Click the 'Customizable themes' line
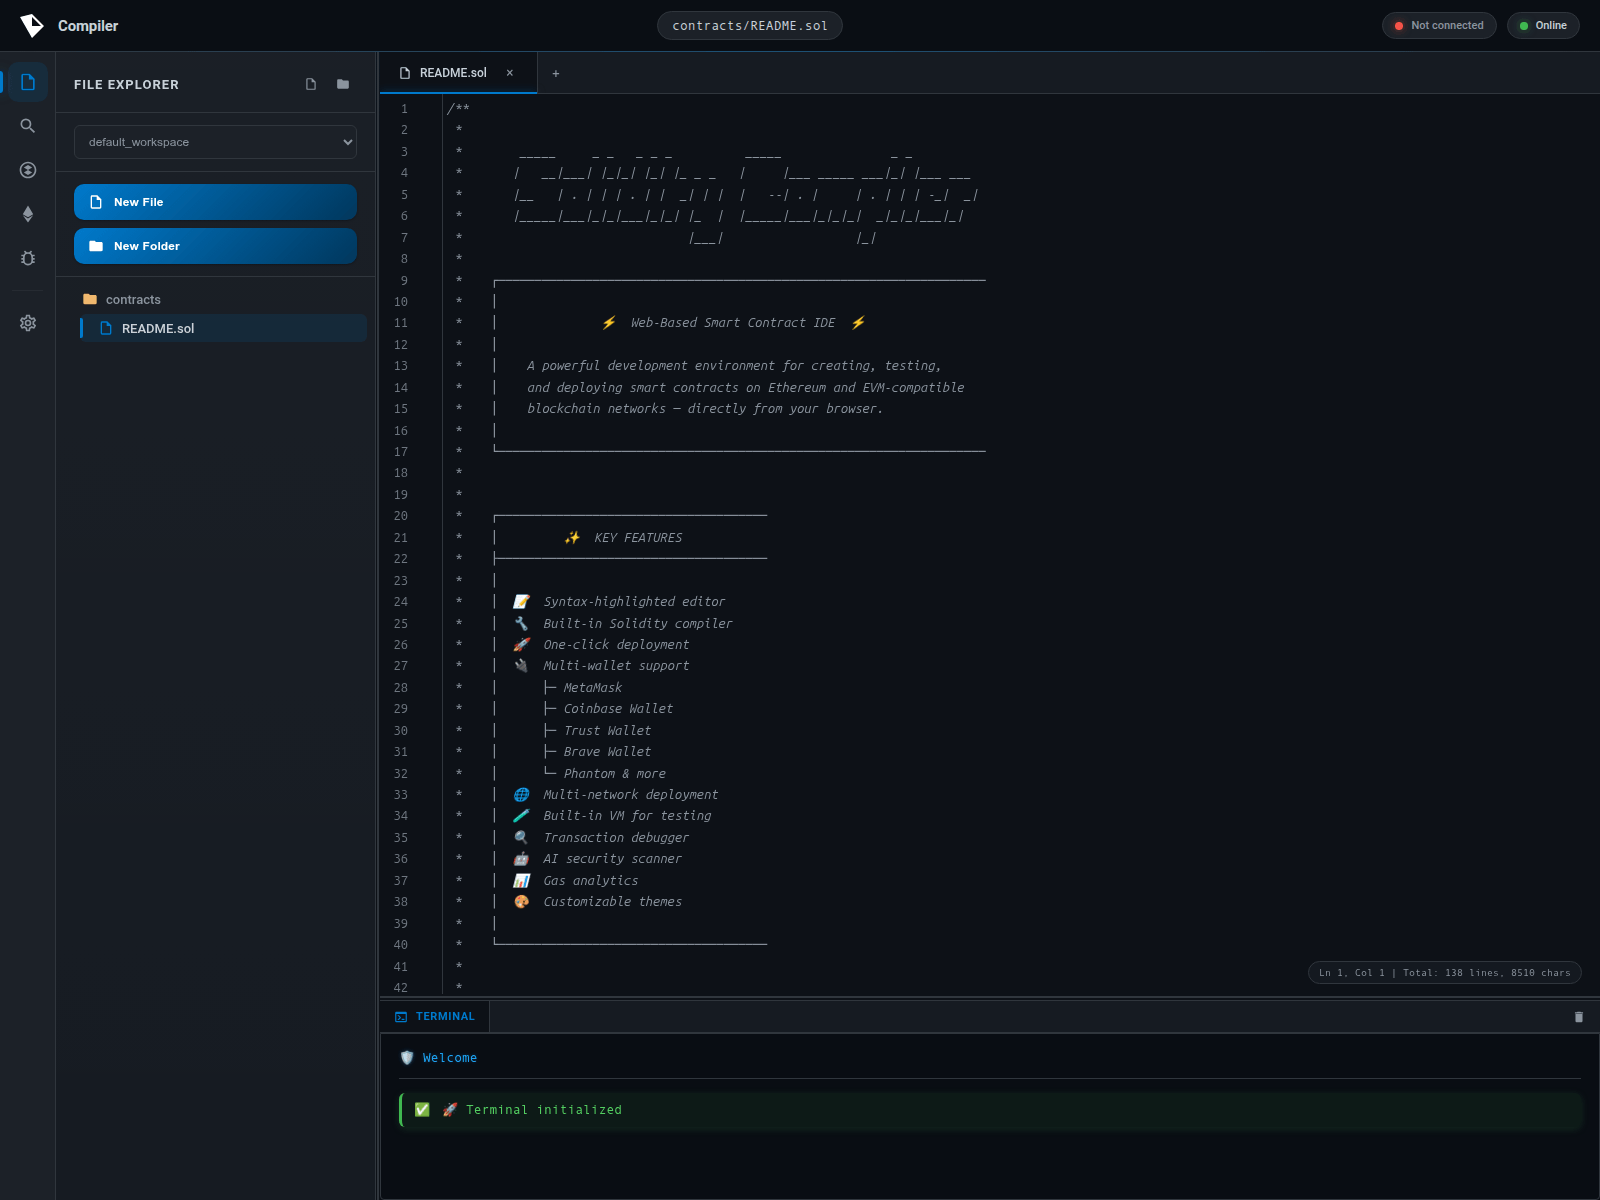Image resolution: width=1600 pixels, height=1200 pixels. coord(612,902)
